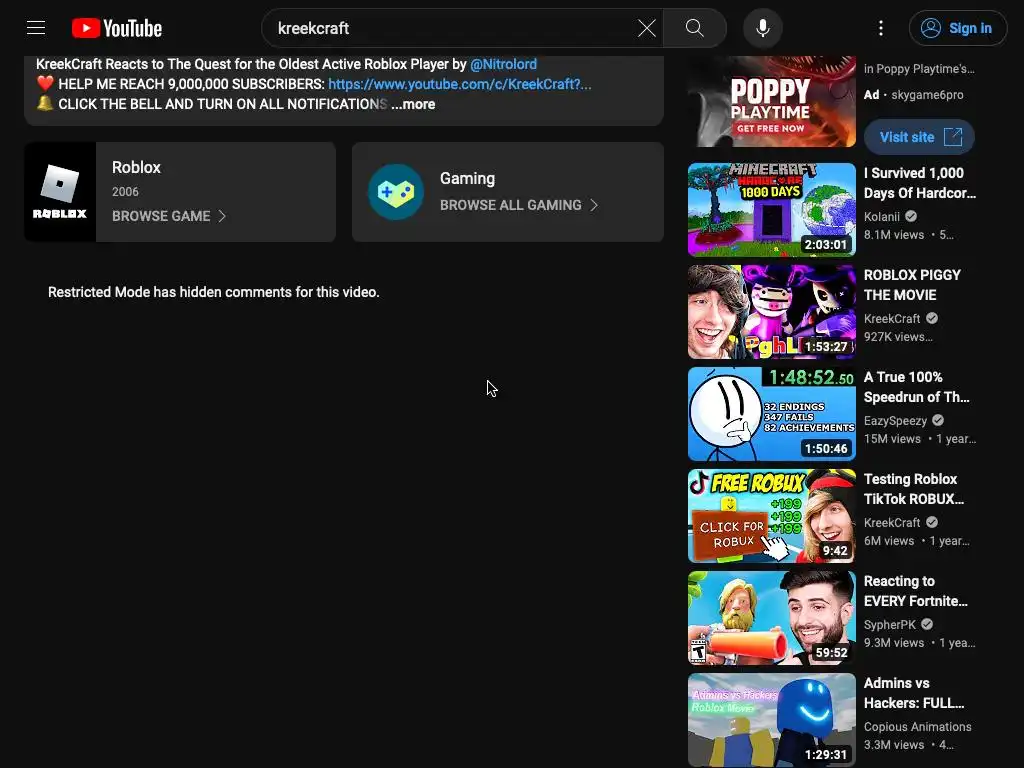Open 'I Survived 1,000 Days' title

[x=920, y=183]
